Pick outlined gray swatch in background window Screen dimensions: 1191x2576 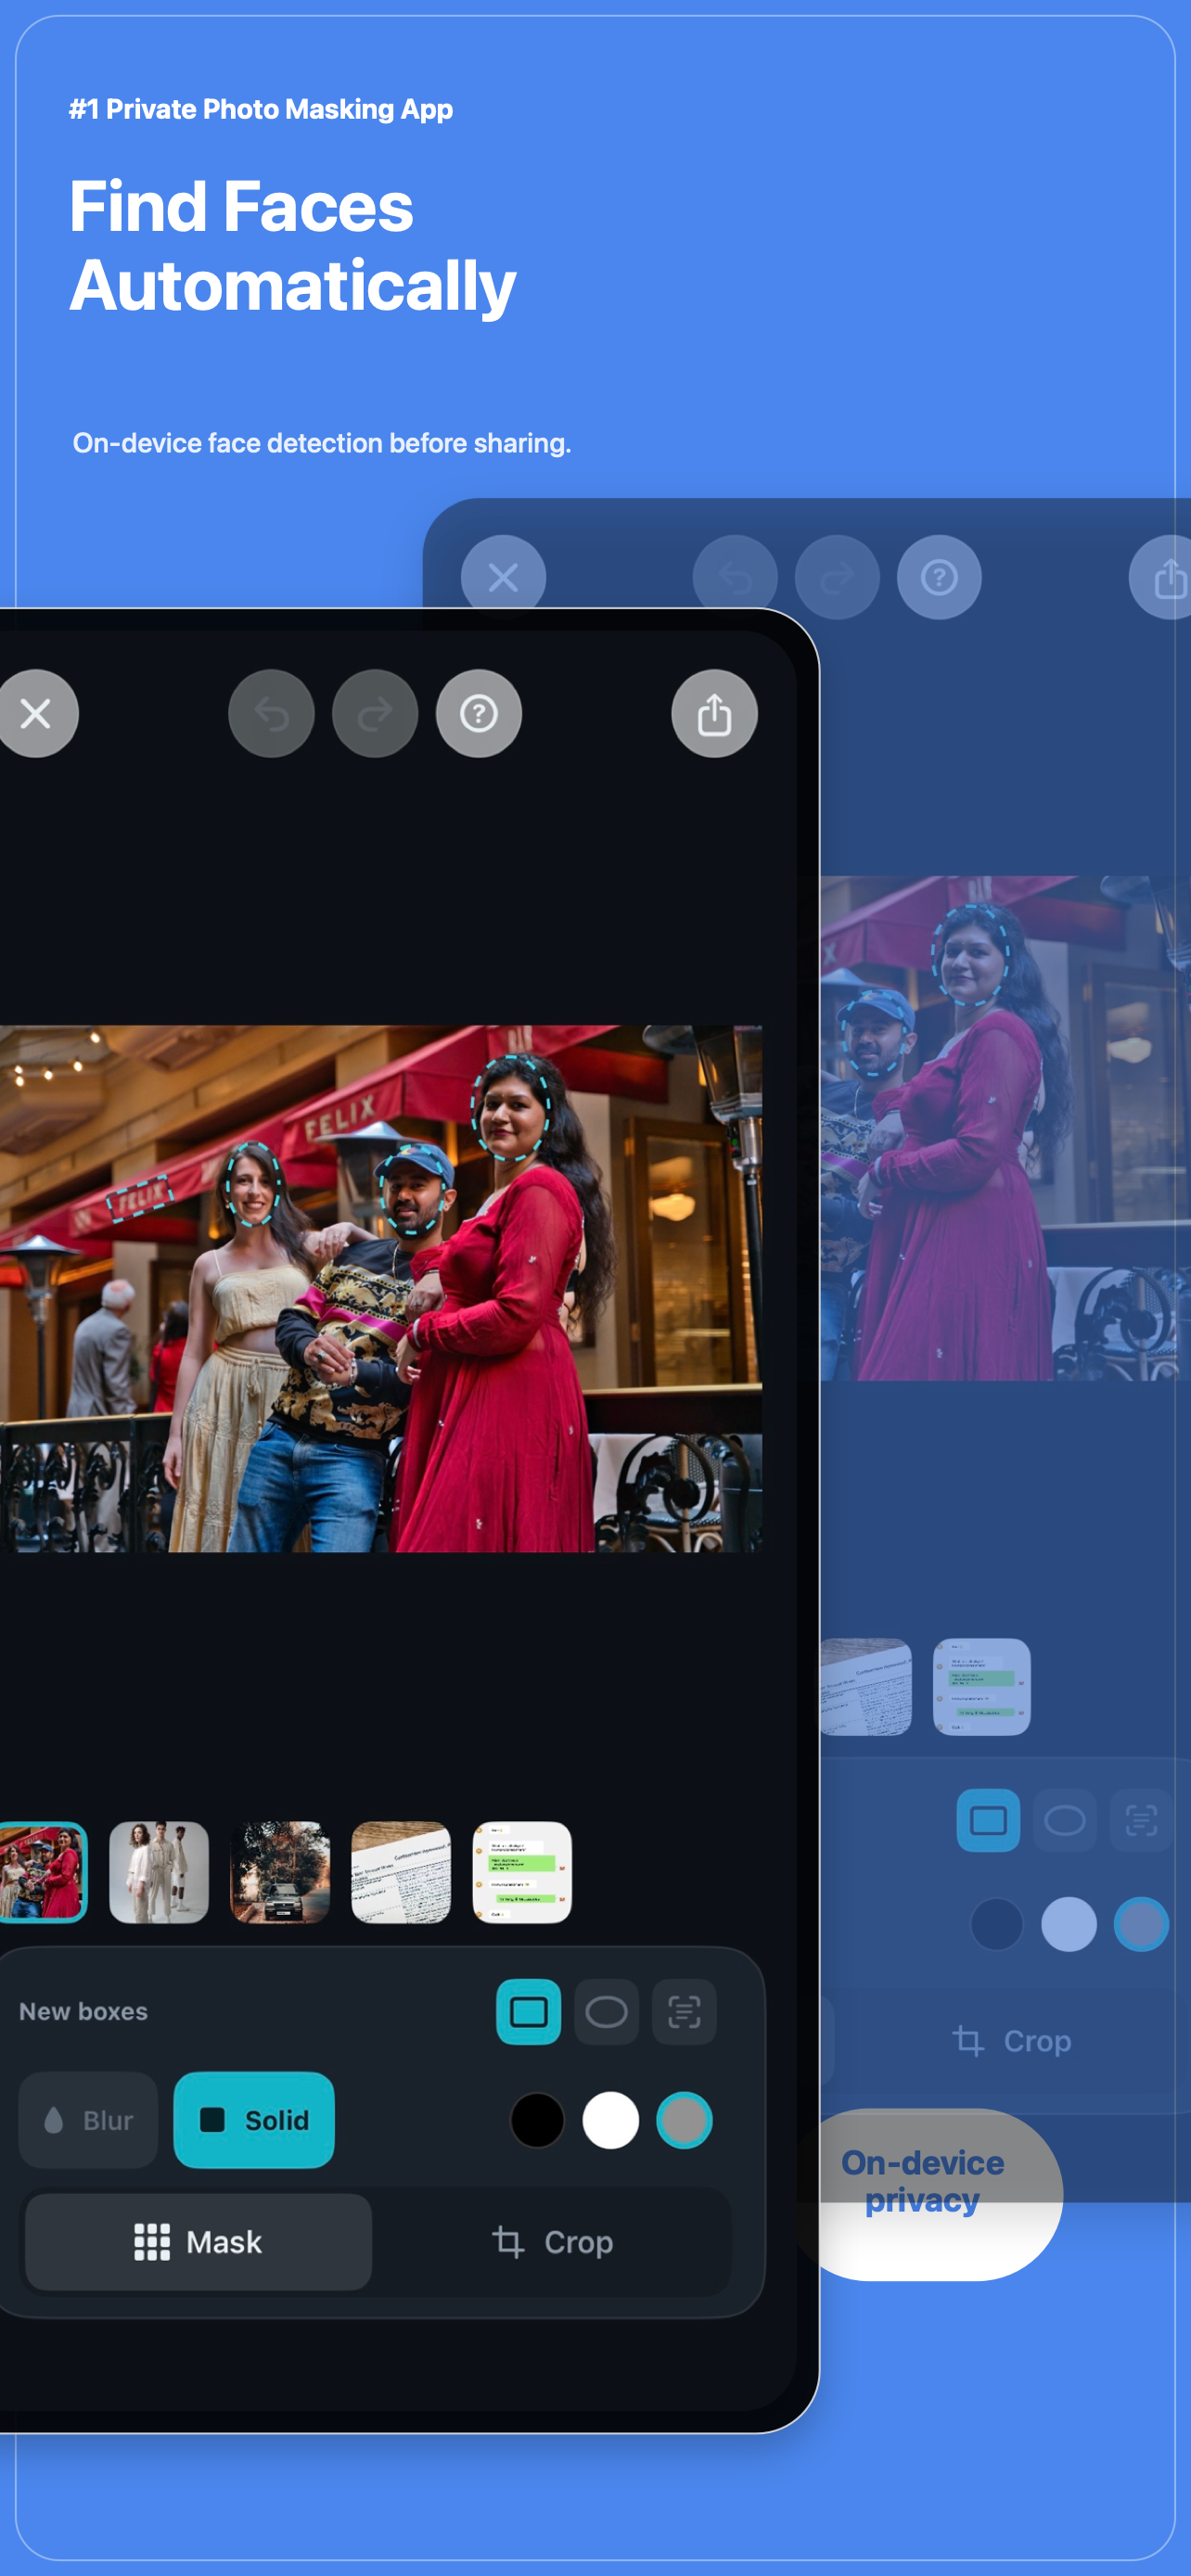[x=1141, y=1924]
